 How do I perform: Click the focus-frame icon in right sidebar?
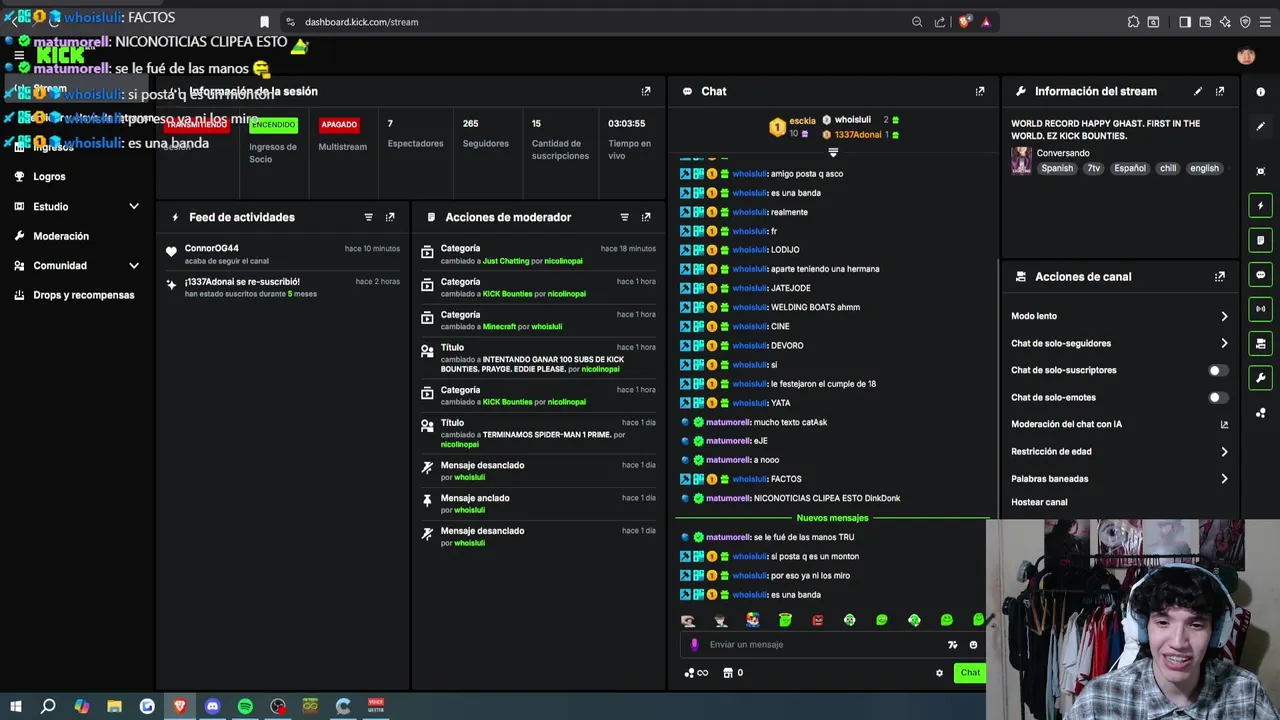(1260, 171)
